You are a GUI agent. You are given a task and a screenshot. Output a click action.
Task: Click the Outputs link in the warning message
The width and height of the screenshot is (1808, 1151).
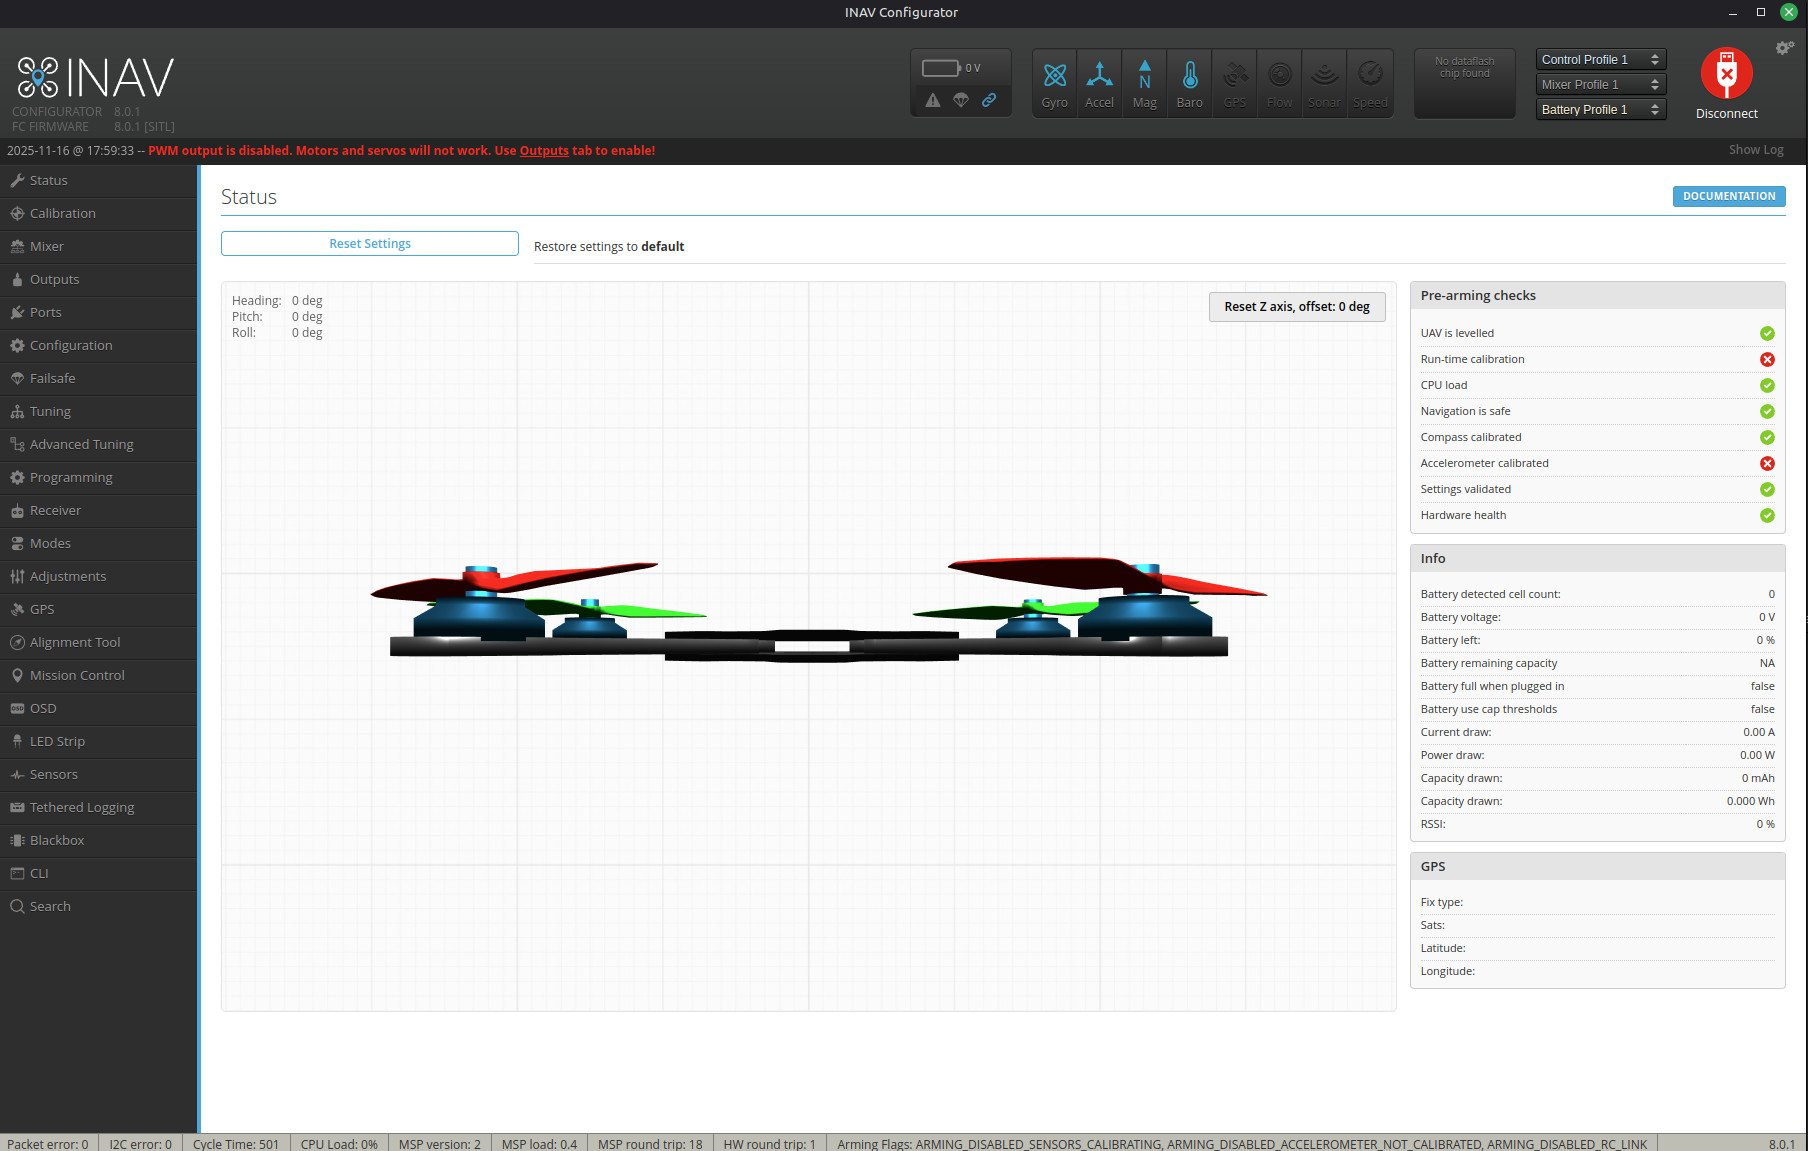click(543, 150)
